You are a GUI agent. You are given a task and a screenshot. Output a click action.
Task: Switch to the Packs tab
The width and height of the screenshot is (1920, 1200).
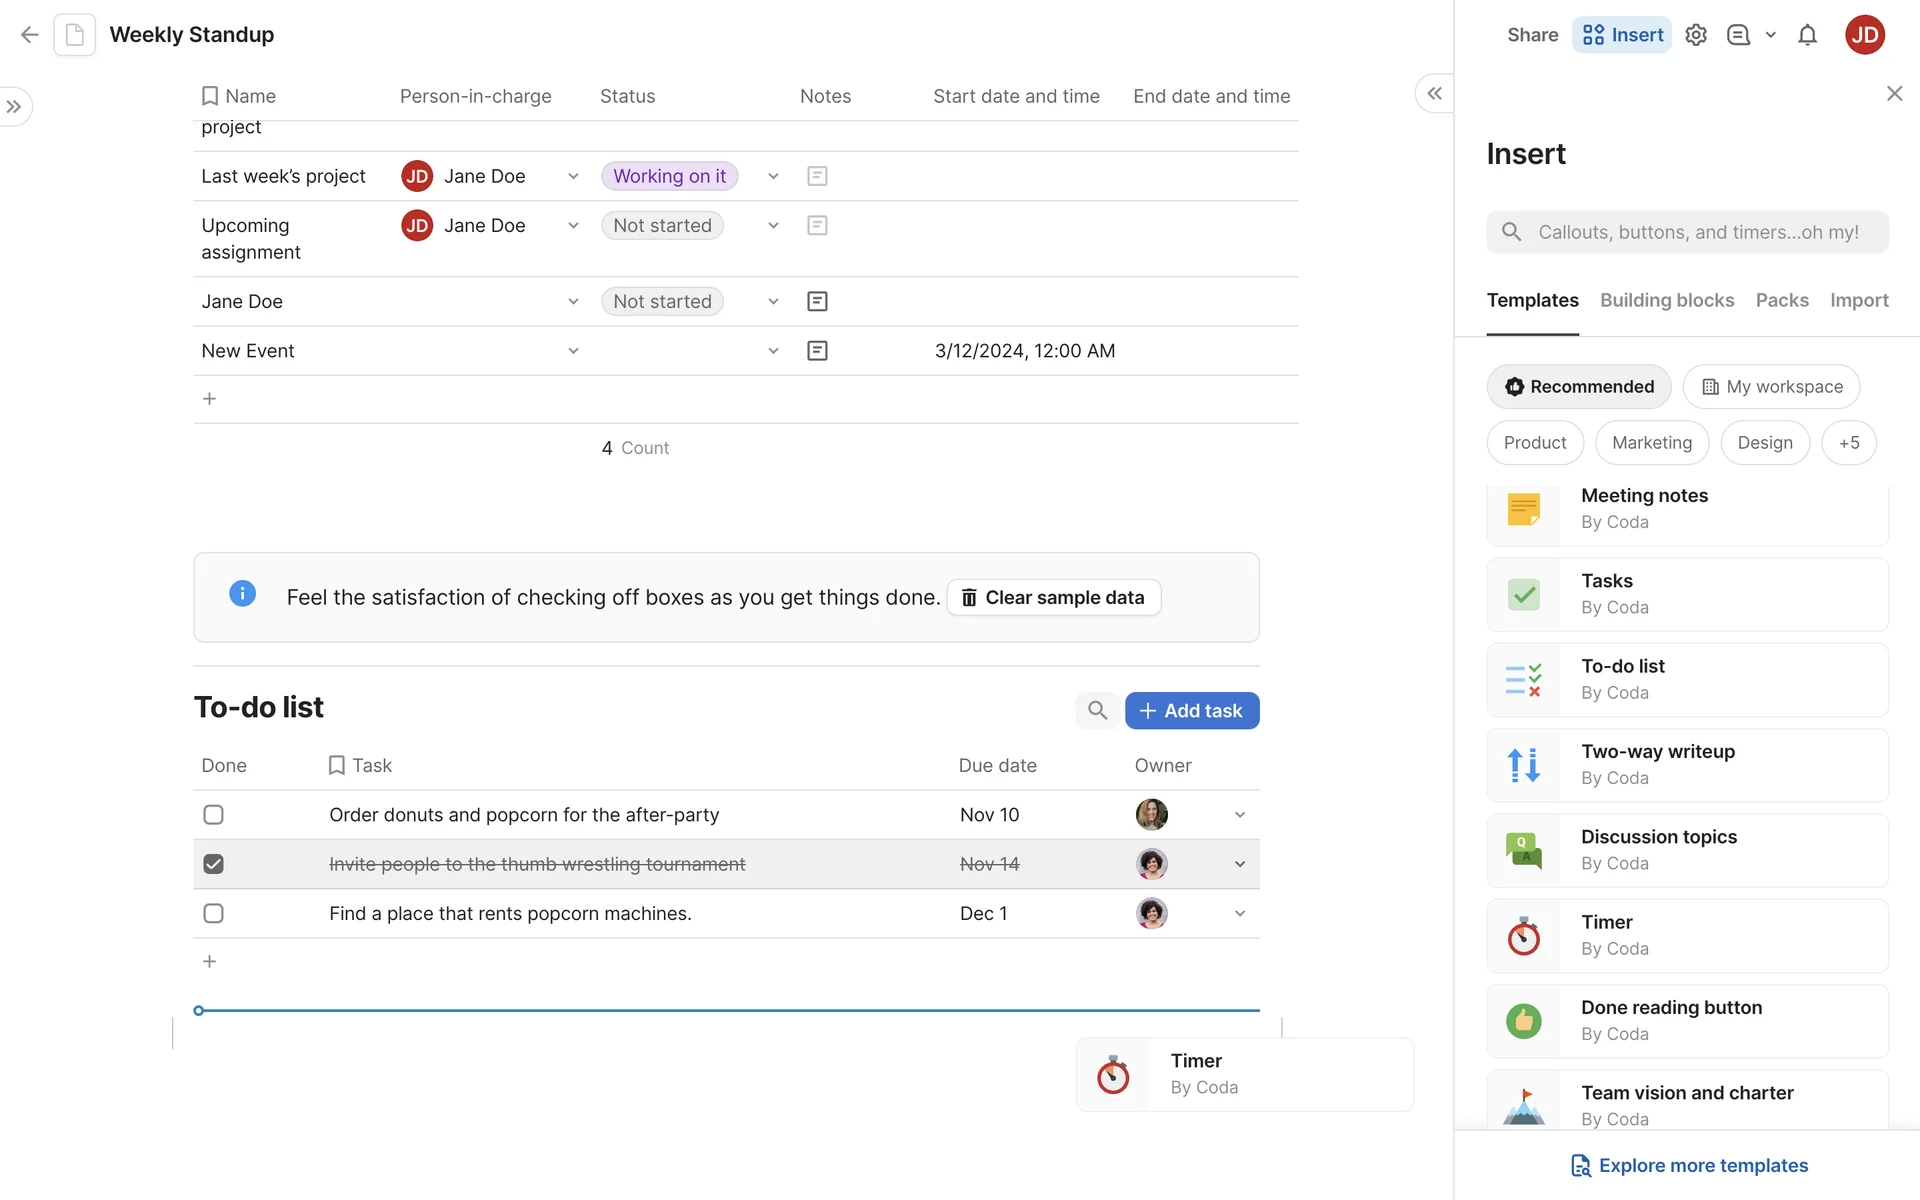click(1781, 300)
